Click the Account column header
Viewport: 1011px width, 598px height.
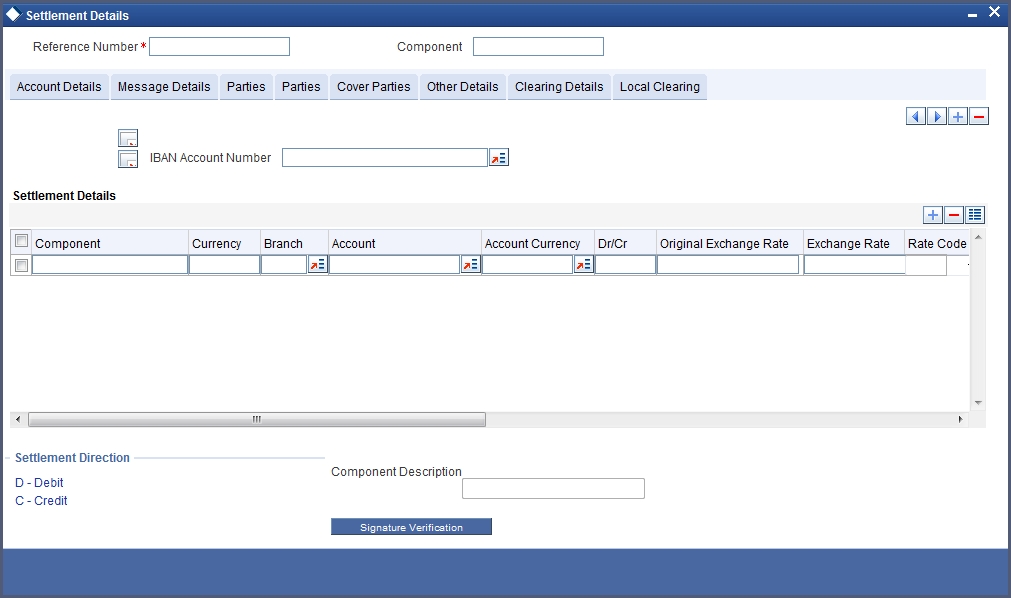[353, 244]
